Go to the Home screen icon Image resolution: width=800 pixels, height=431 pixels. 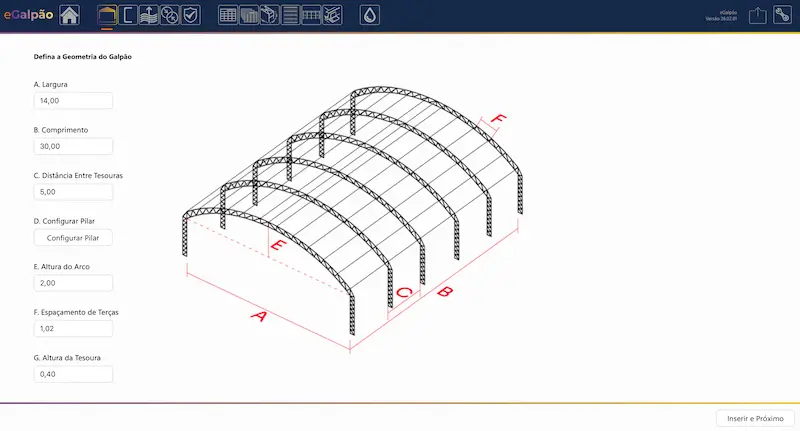coord(70,15)
